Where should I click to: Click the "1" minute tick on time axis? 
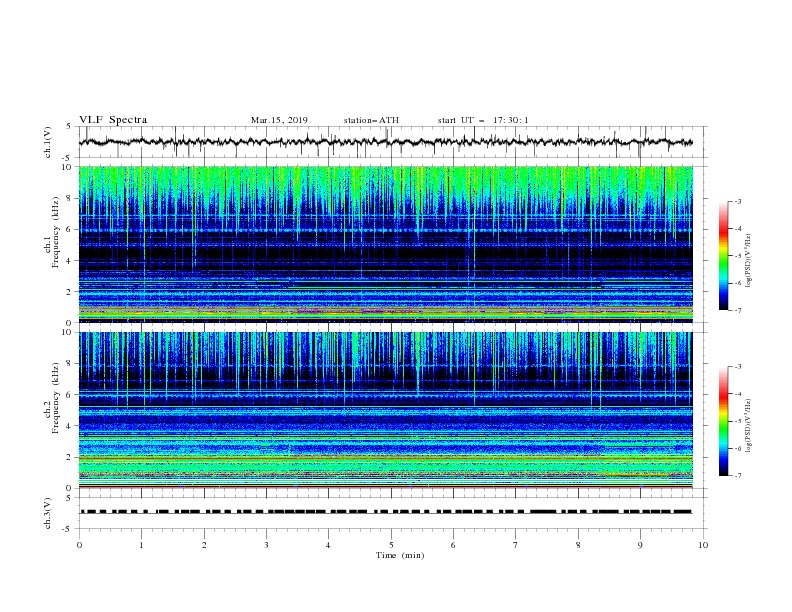point(142,545)
